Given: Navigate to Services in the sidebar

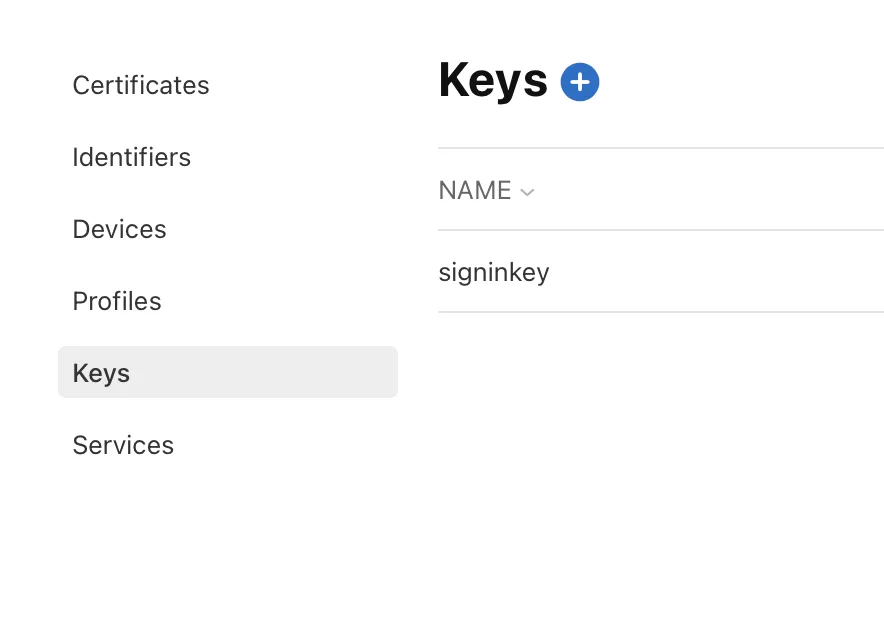Looking at the screenshot, I should click(x=123, y=446).
